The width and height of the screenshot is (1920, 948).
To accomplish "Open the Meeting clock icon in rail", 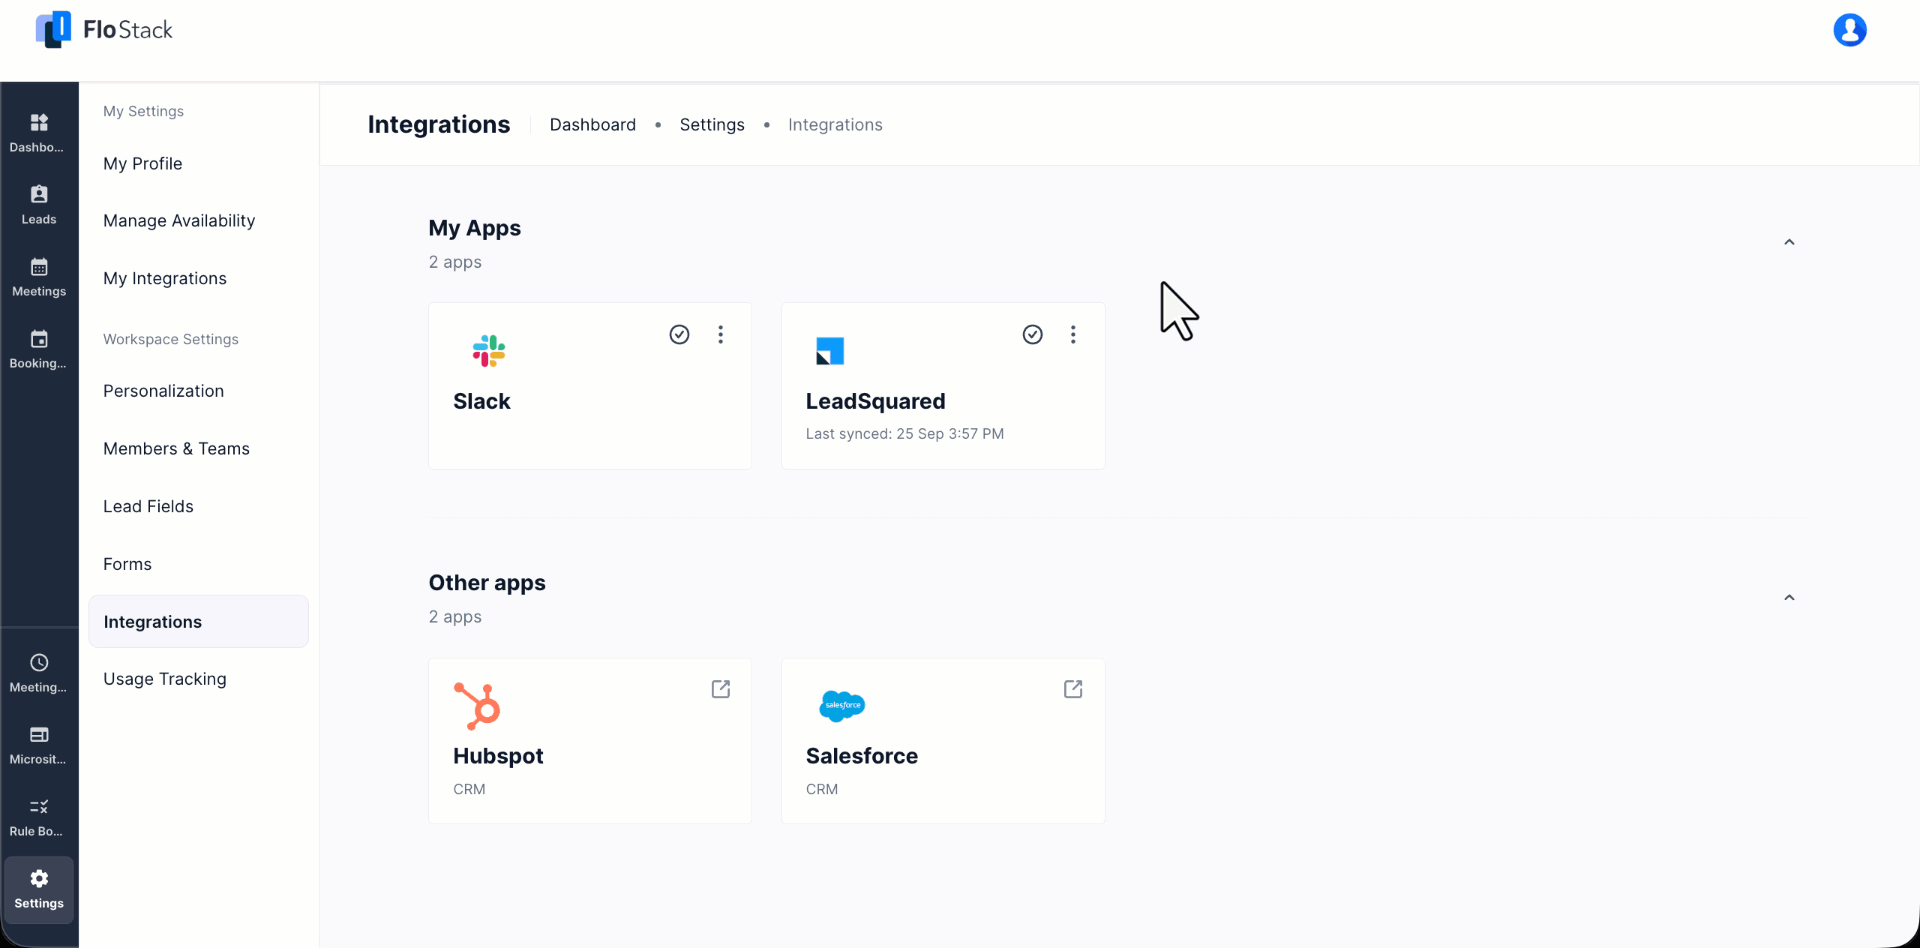I will click(x=39, y=662).
